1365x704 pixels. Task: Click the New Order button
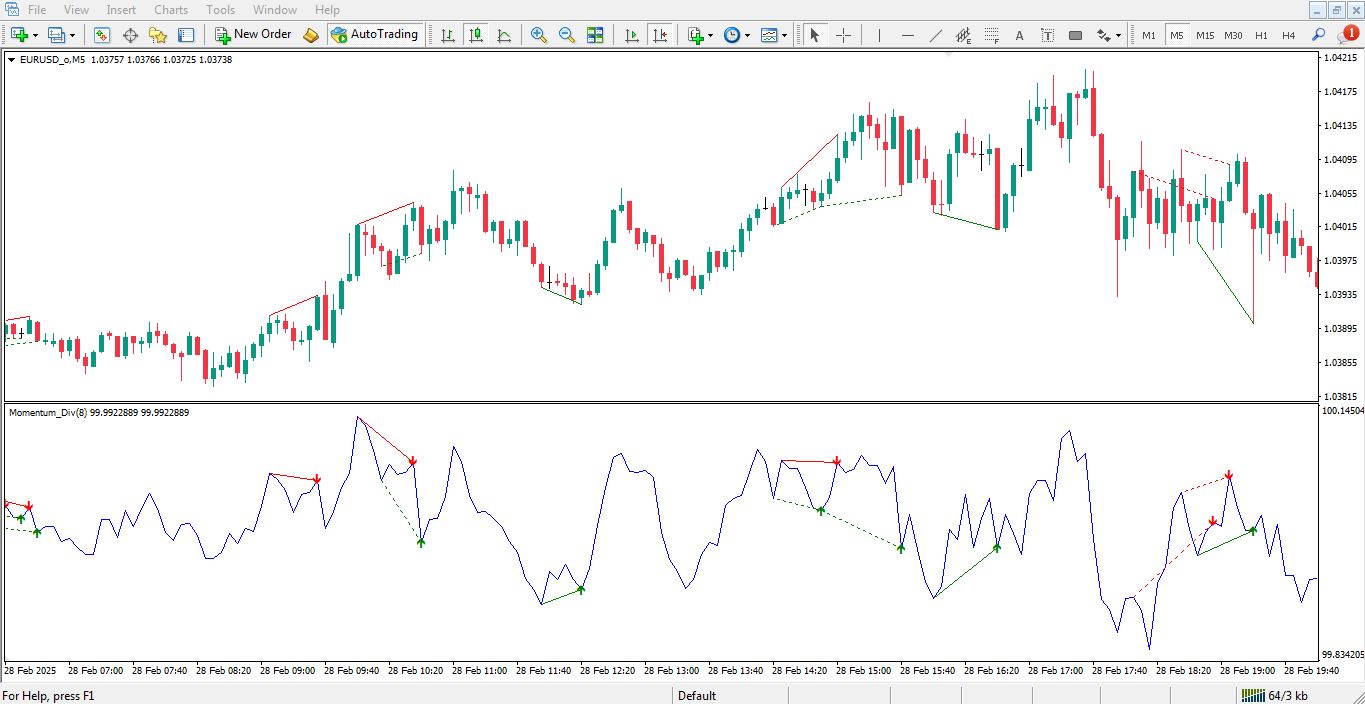pos(253,35)
